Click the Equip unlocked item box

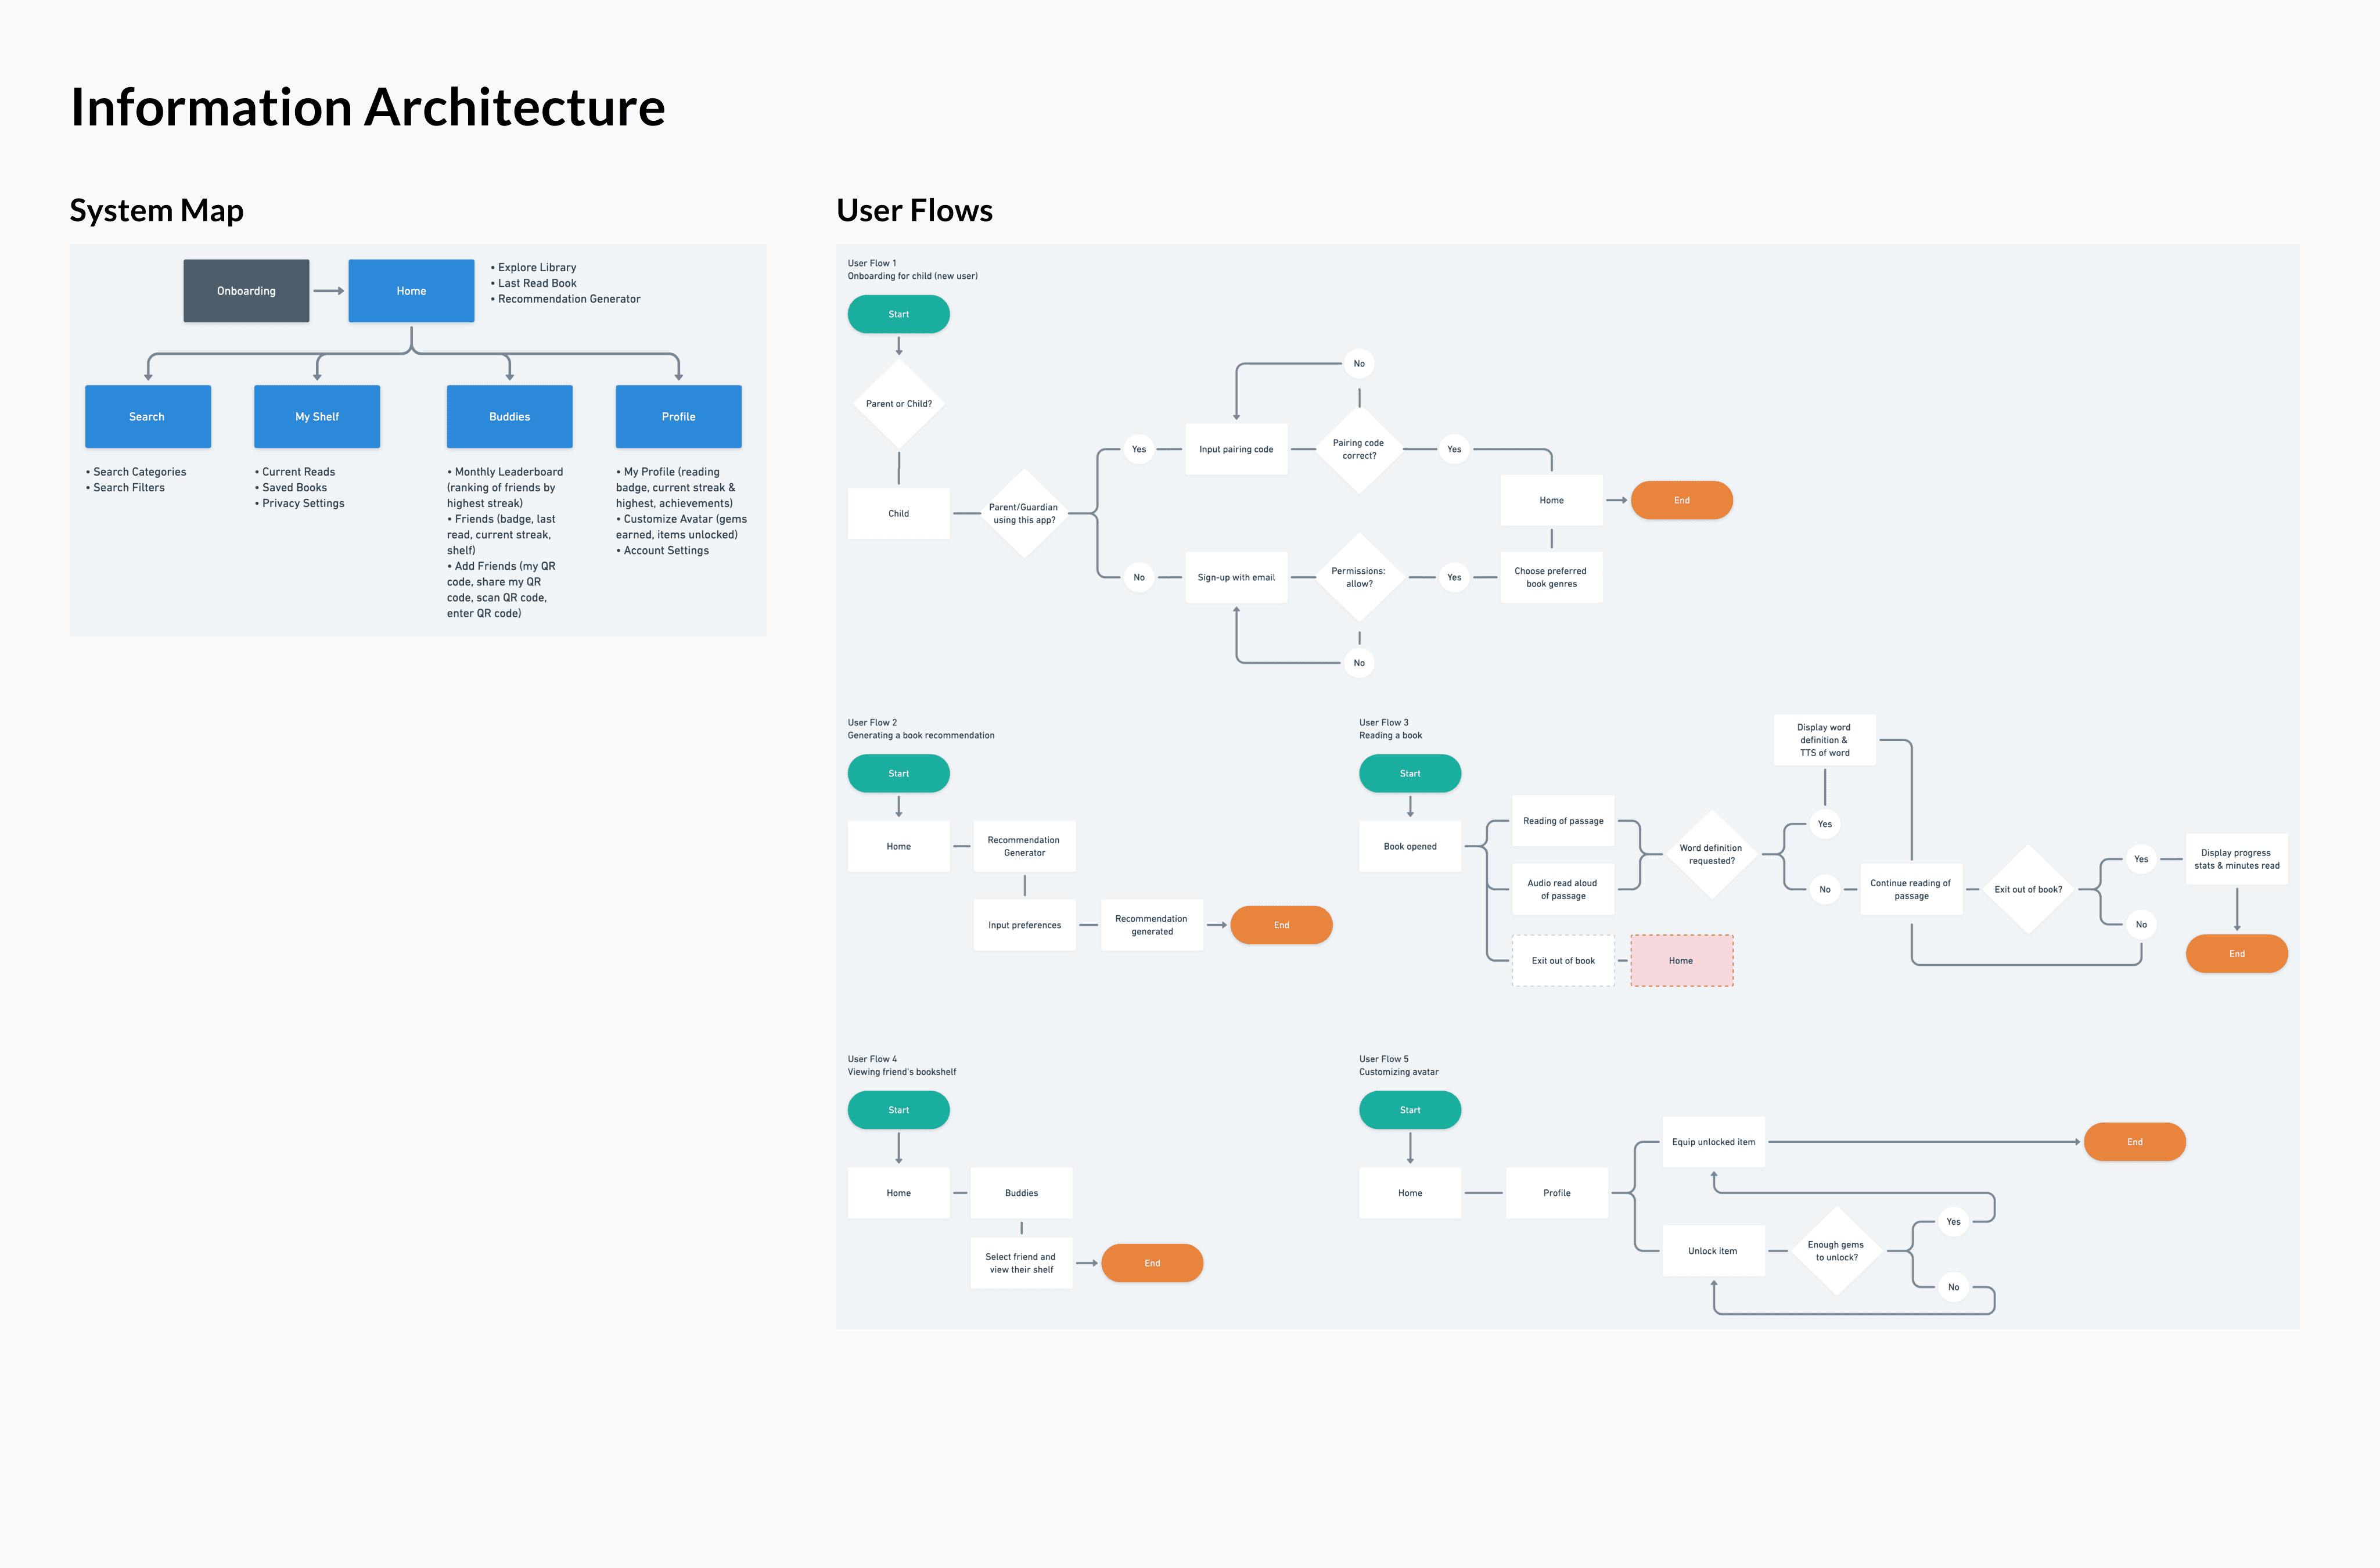(1713, 1142)
